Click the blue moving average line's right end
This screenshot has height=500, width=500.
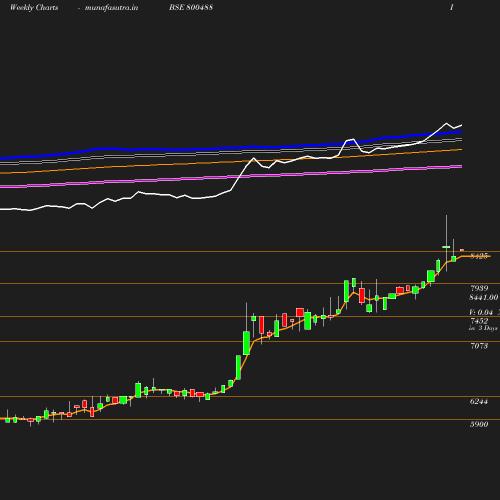460,132
